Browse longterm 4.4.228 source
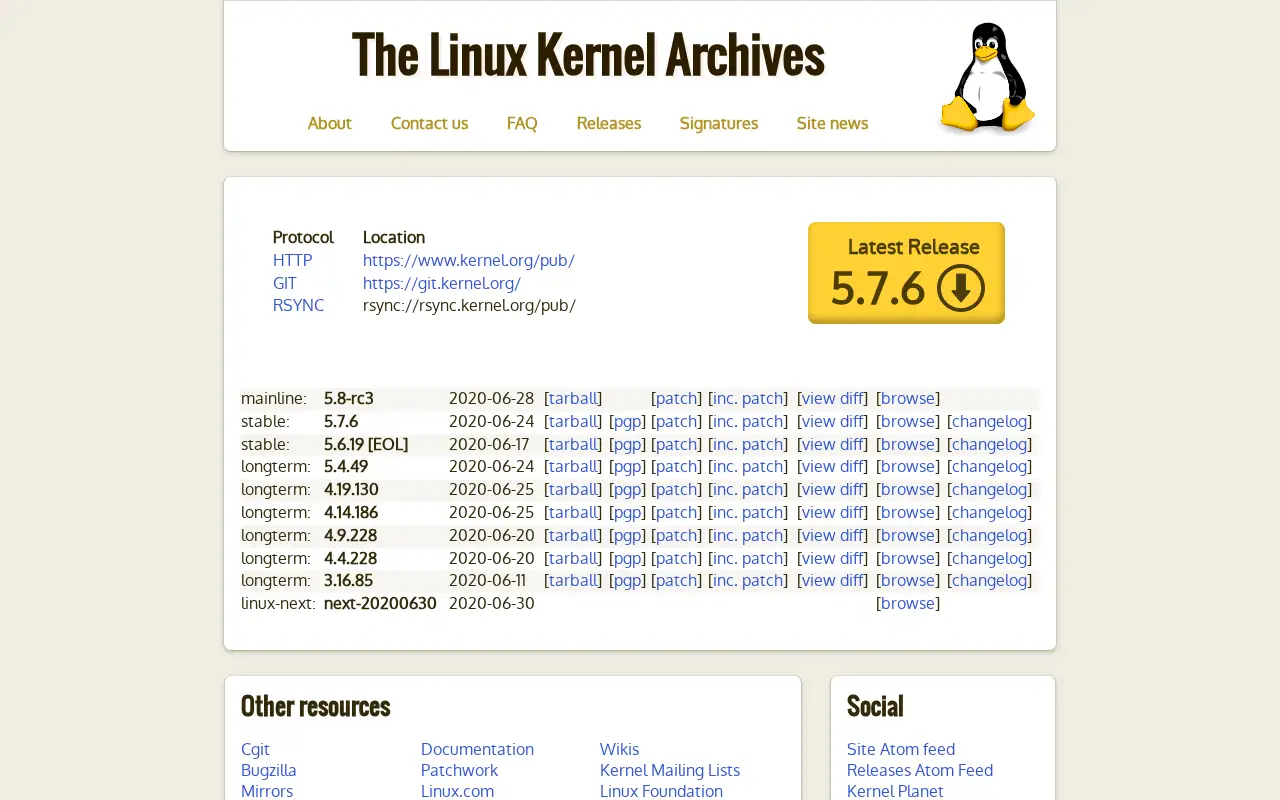This screenshot has height=800, width=1280. (x=907, y=558)
